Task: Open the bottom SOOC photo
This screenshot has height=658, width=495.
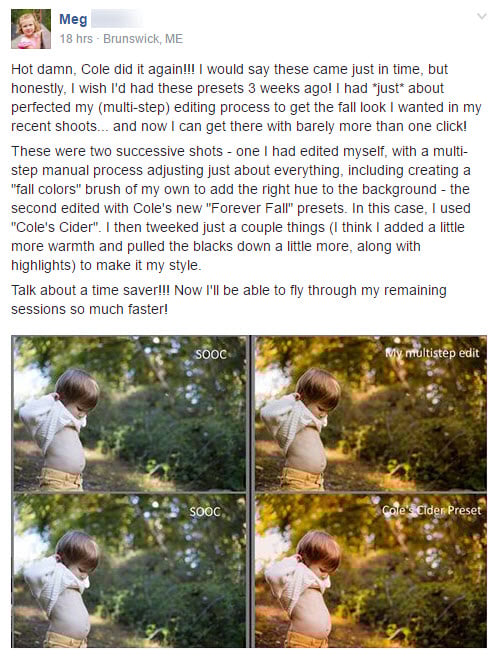Action: coord(130,570)
